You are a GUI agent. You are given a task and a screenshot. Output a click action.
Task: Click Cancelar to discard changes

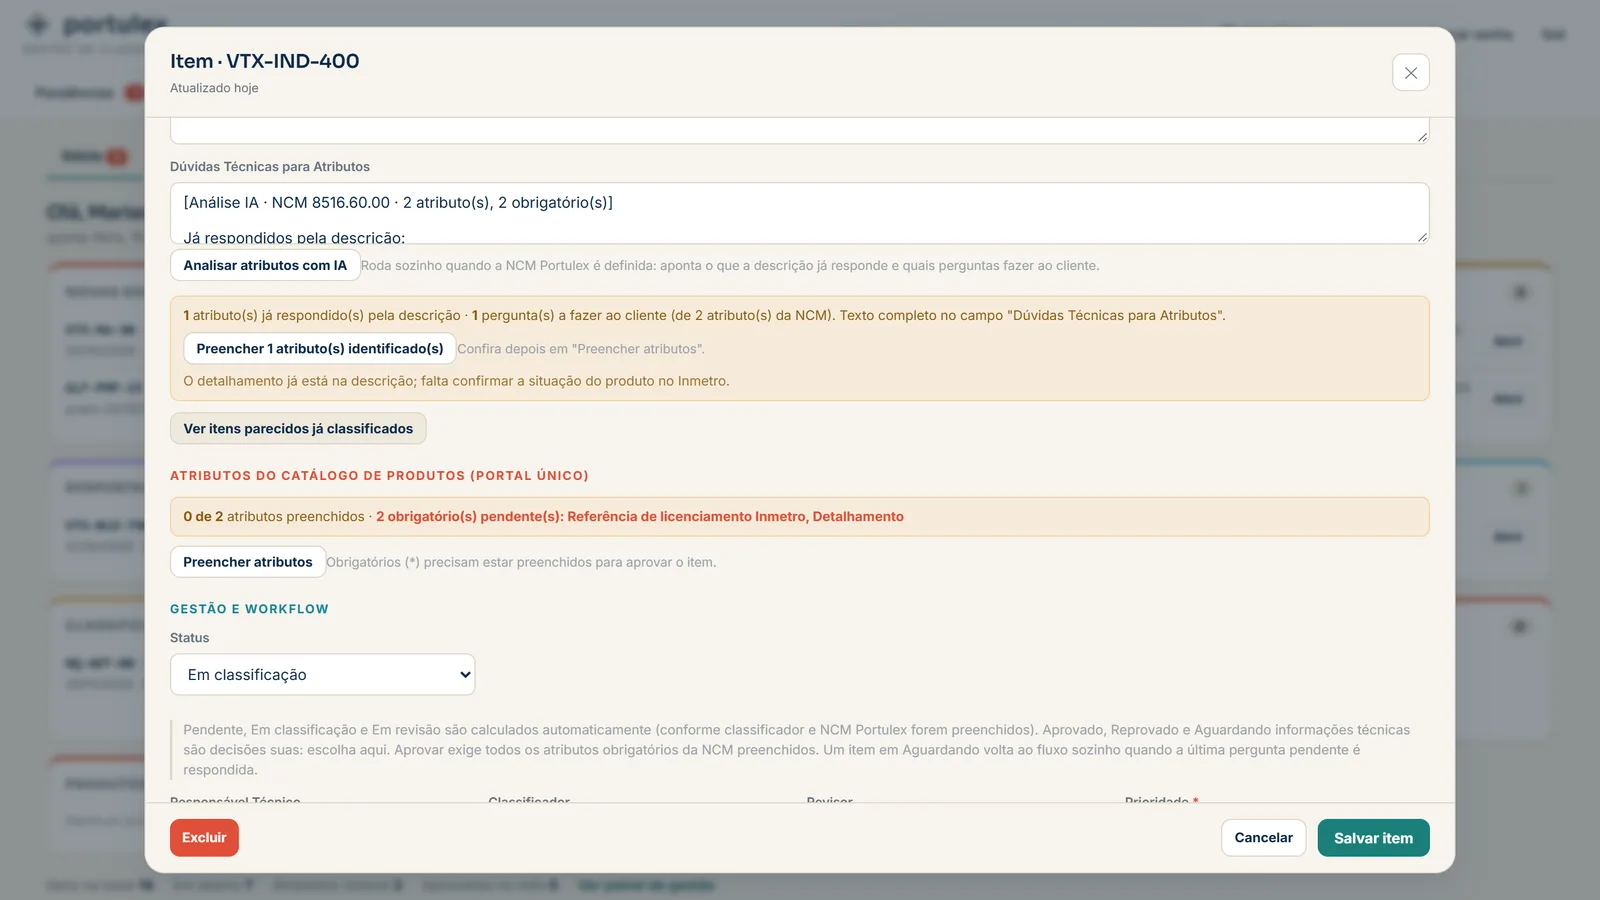coord(1263,838)
